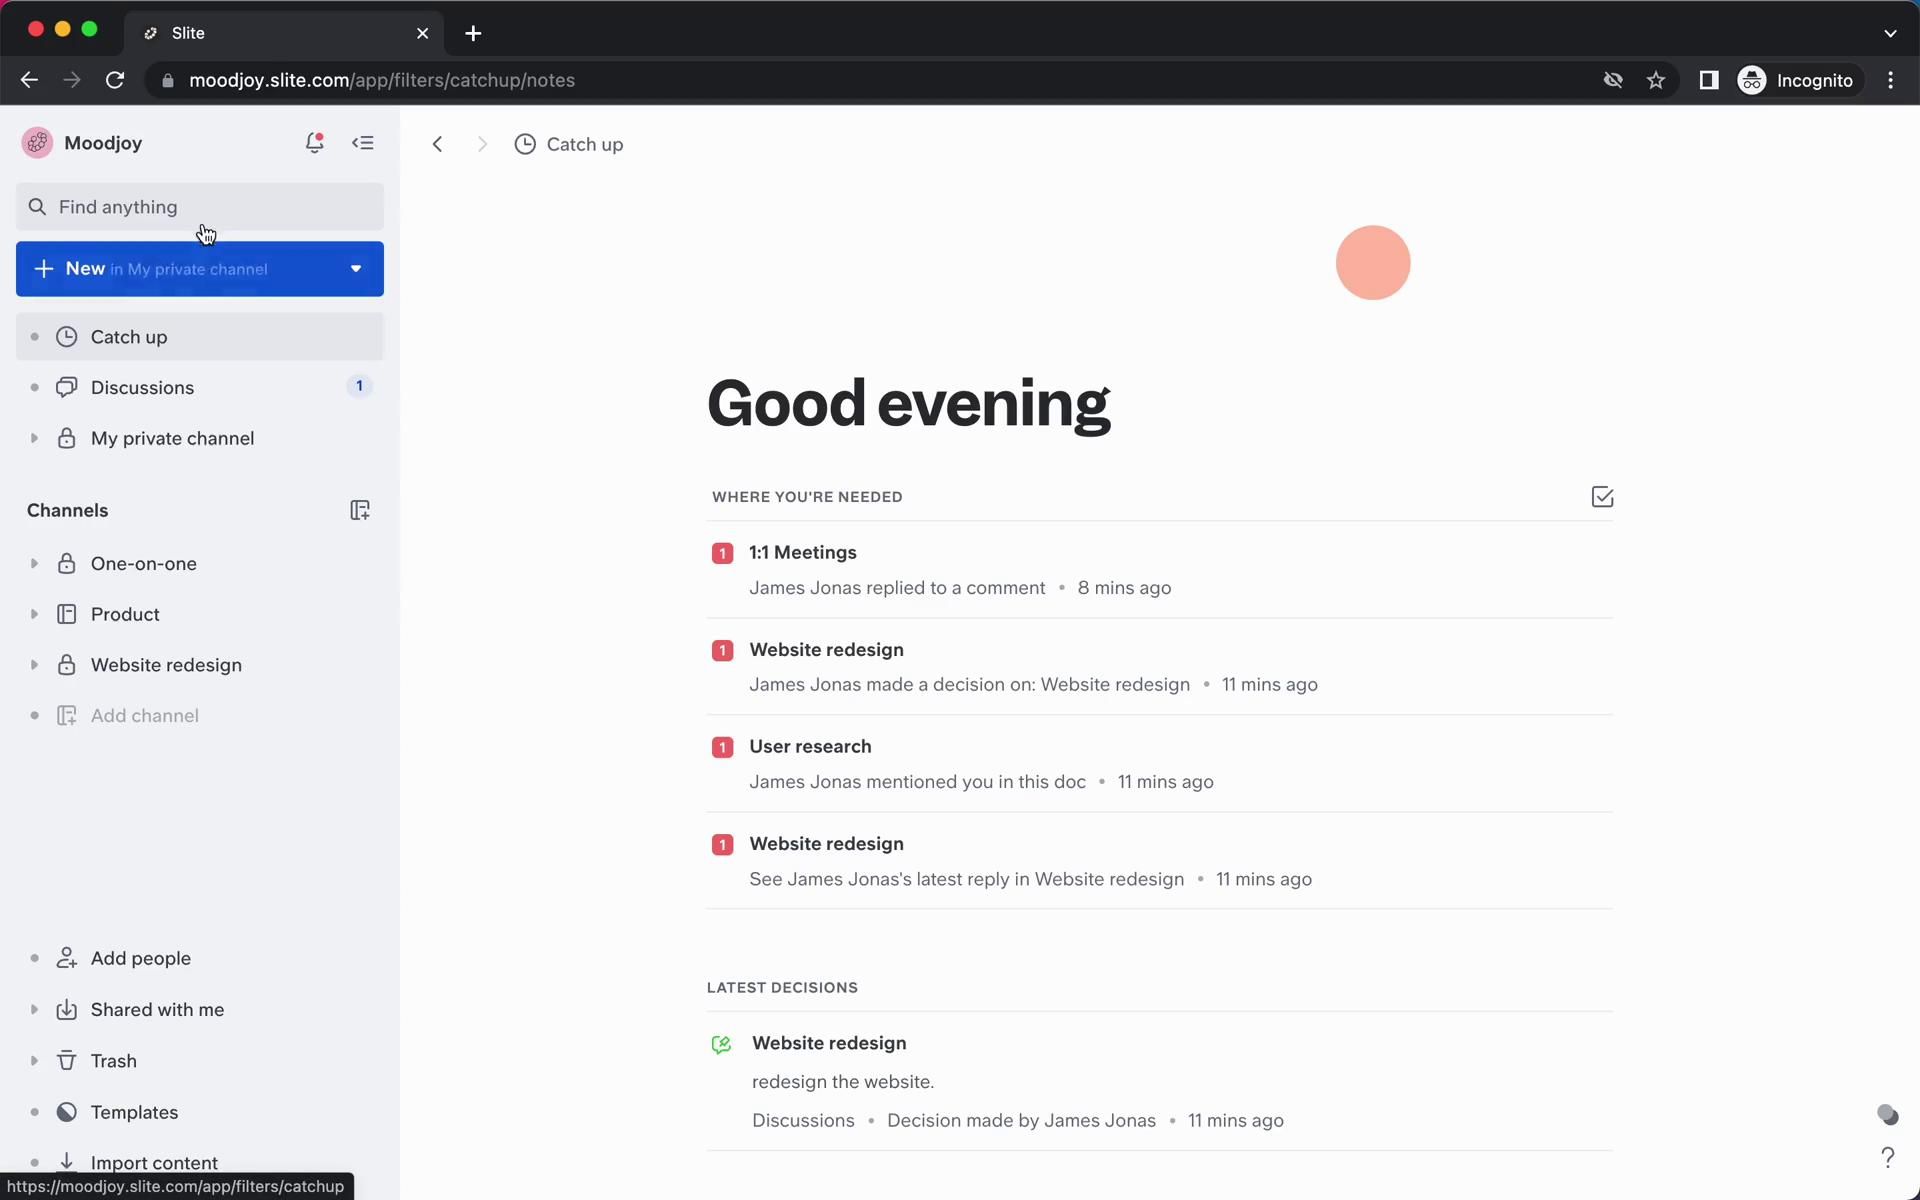The image size is (1920, 1200).
Task: Collapse the sidebar with the toggle icon
Action: tap(363, 143)
